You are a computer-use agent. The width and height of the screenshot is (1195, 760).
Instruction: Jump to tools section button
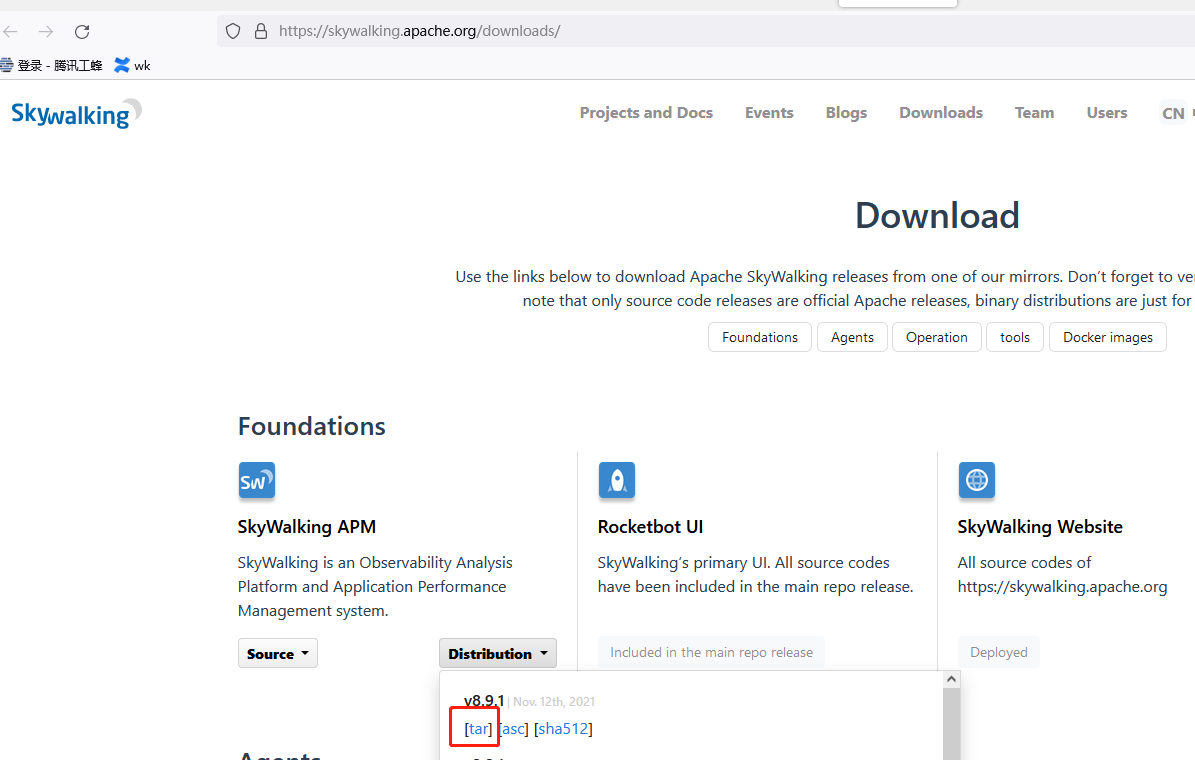1014,337
